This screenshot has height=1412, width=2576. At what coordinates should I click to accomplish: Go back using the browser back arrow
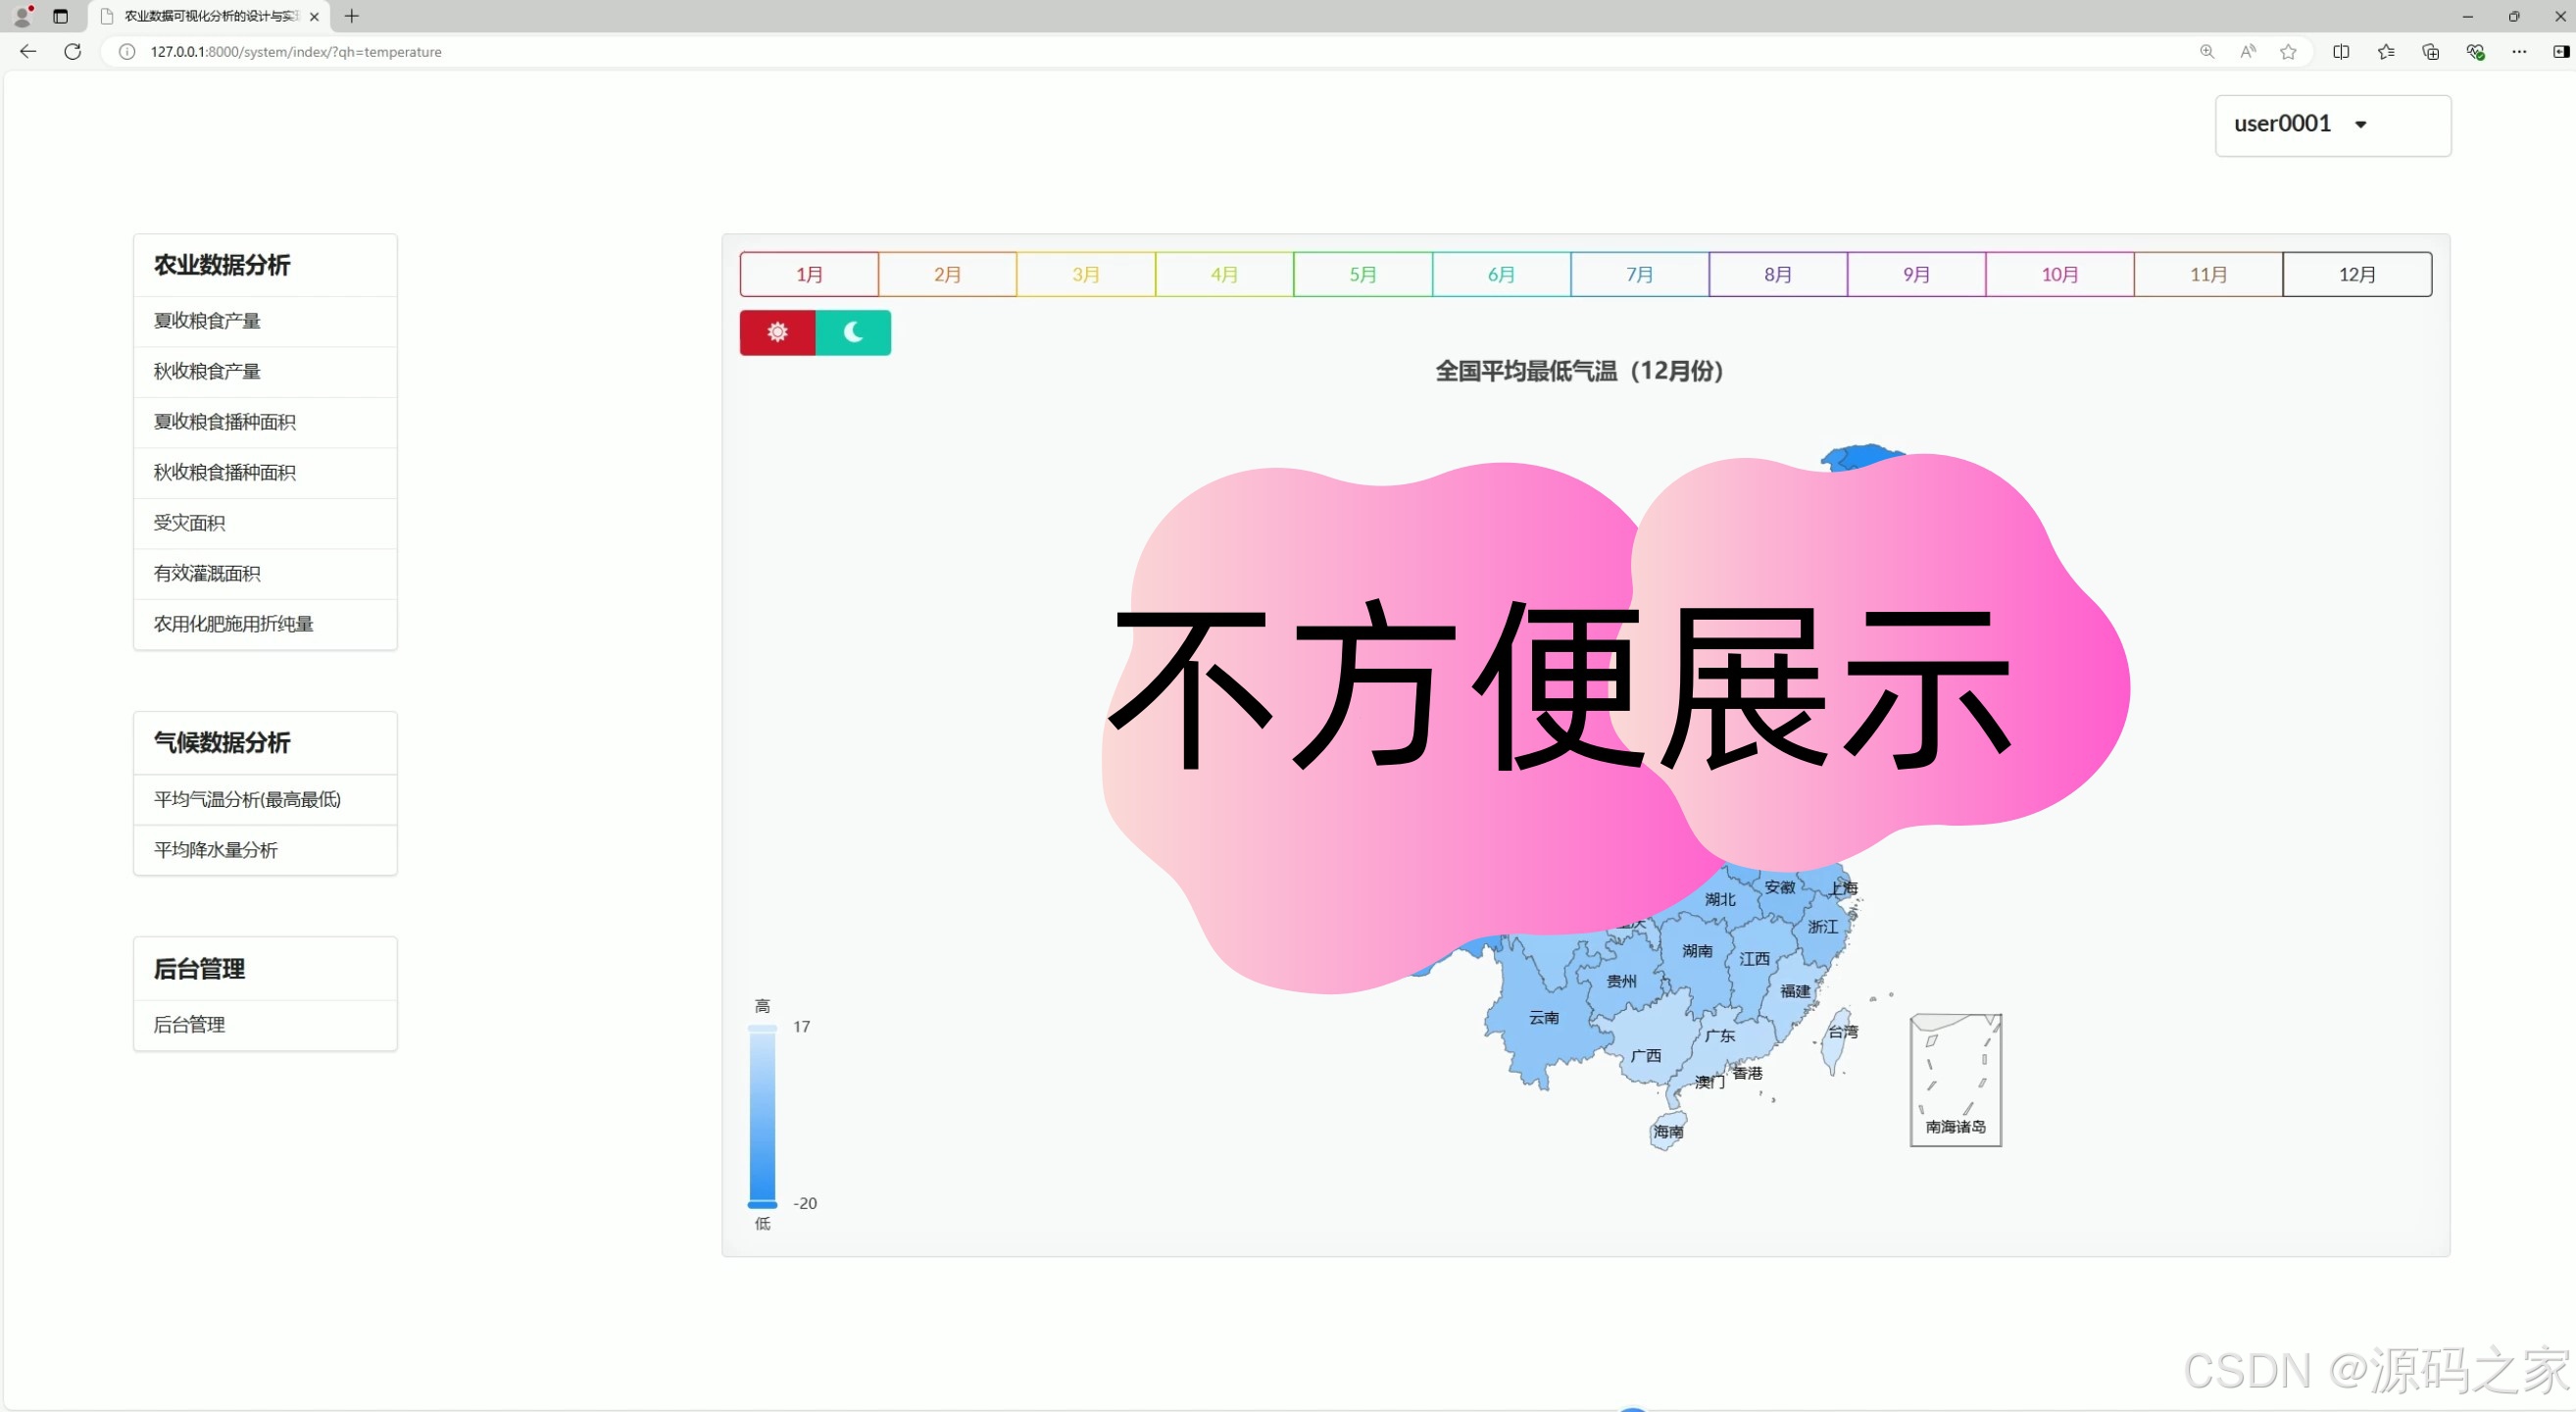point(28,52)
